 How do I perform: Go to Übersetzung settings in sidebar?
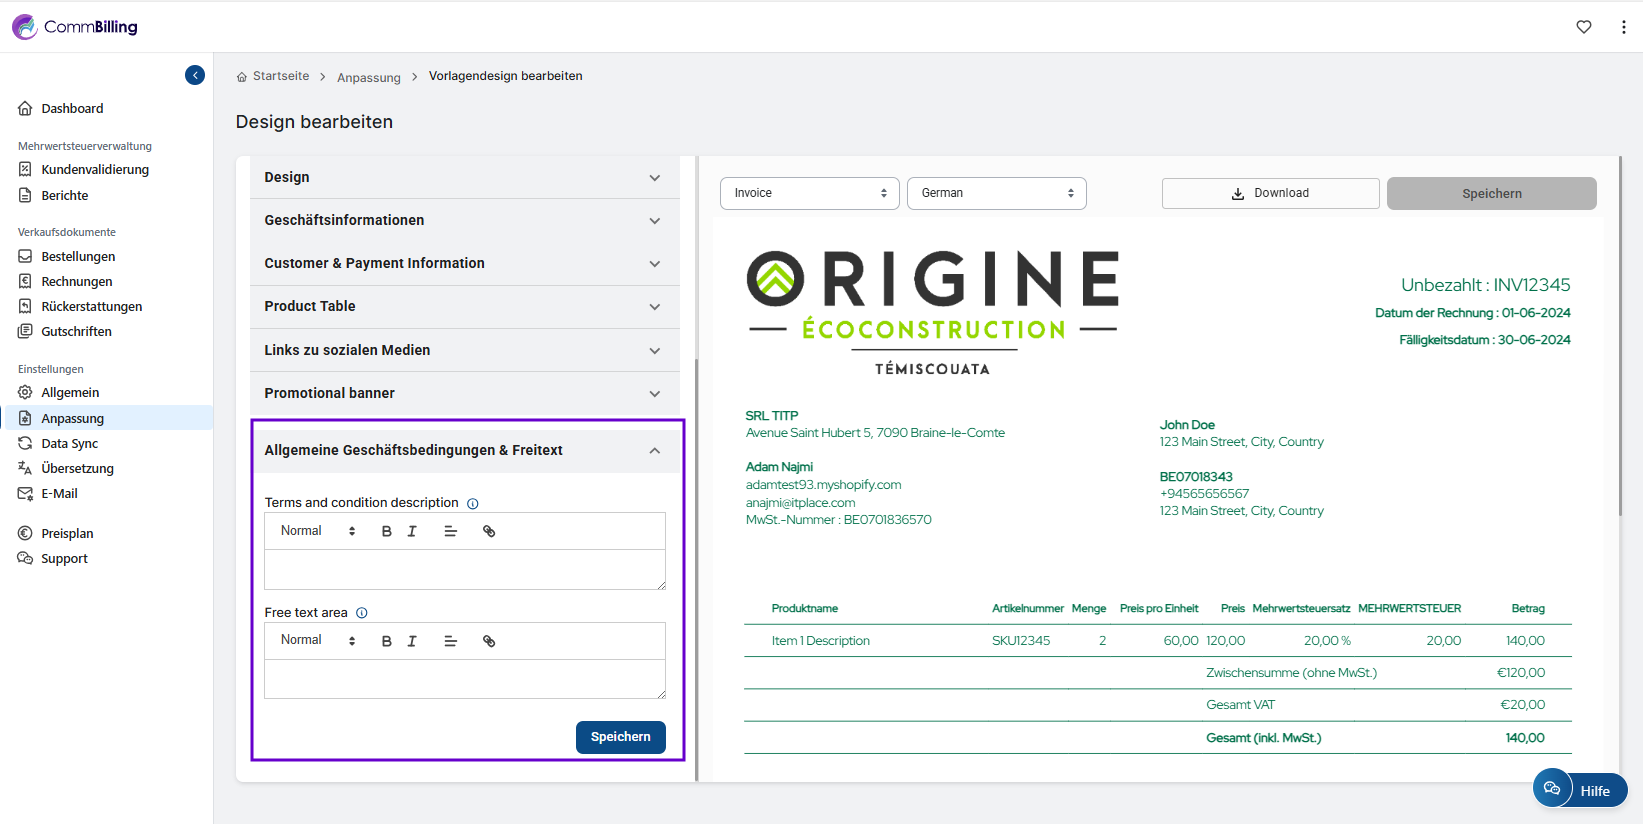coord(77,469)
